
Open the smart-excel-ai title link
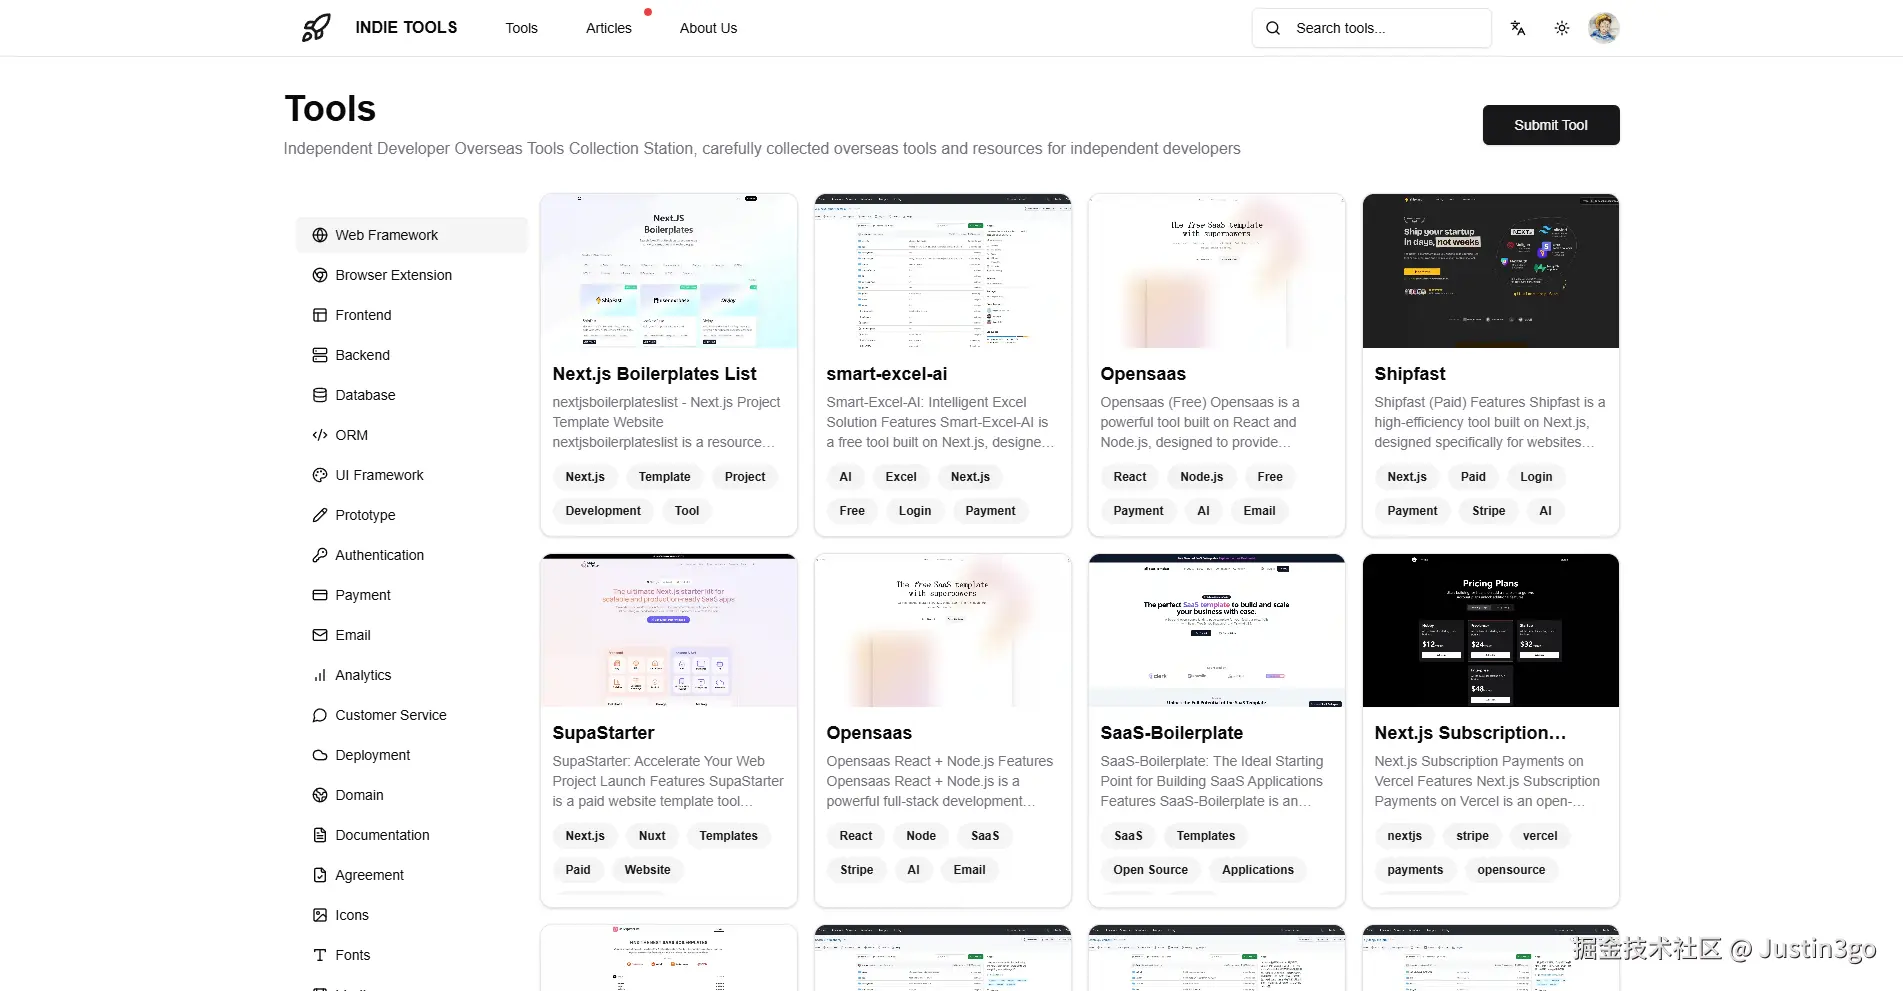[x=887, y=374]
